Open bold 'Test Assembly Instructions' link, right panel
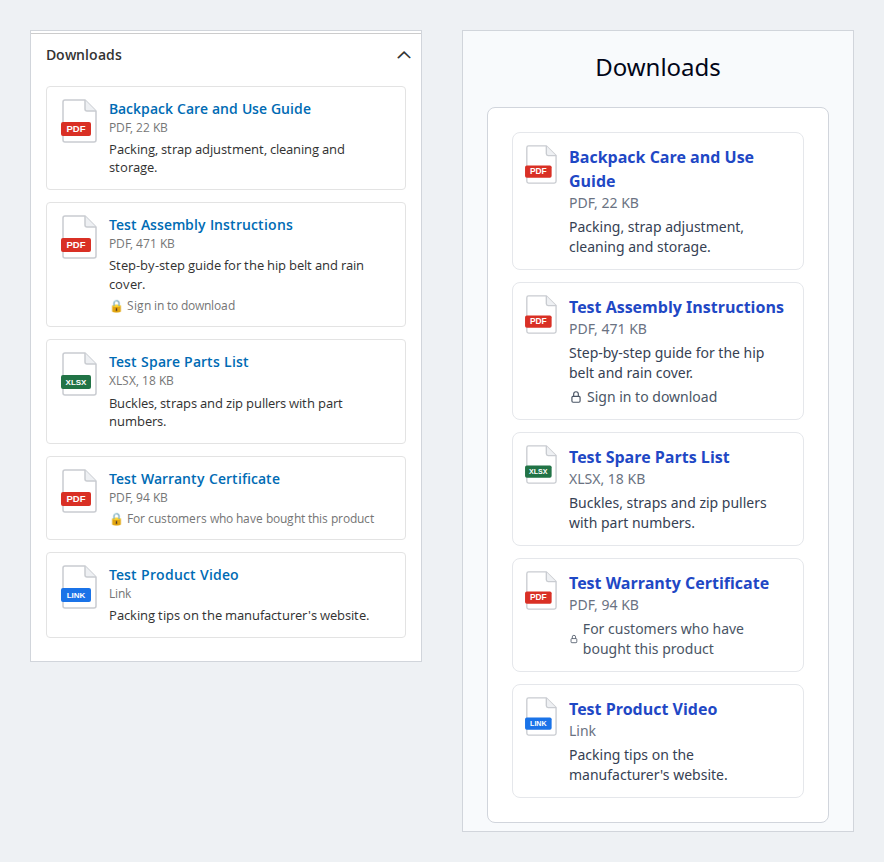The width and height of the screenshot is (884, 862). (676, 307)
